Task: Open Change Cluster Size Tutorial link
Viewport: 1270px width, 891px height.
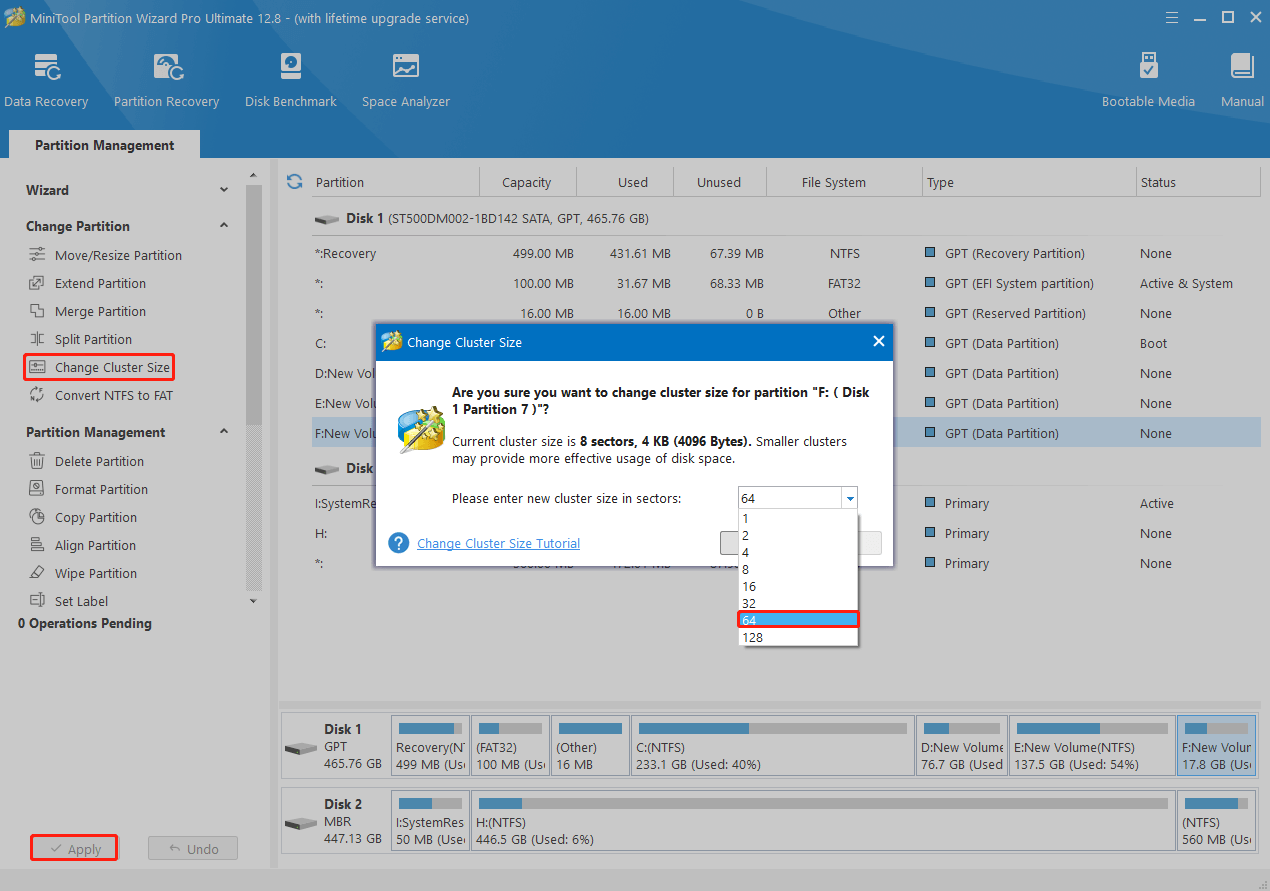Action: (498, 543)
